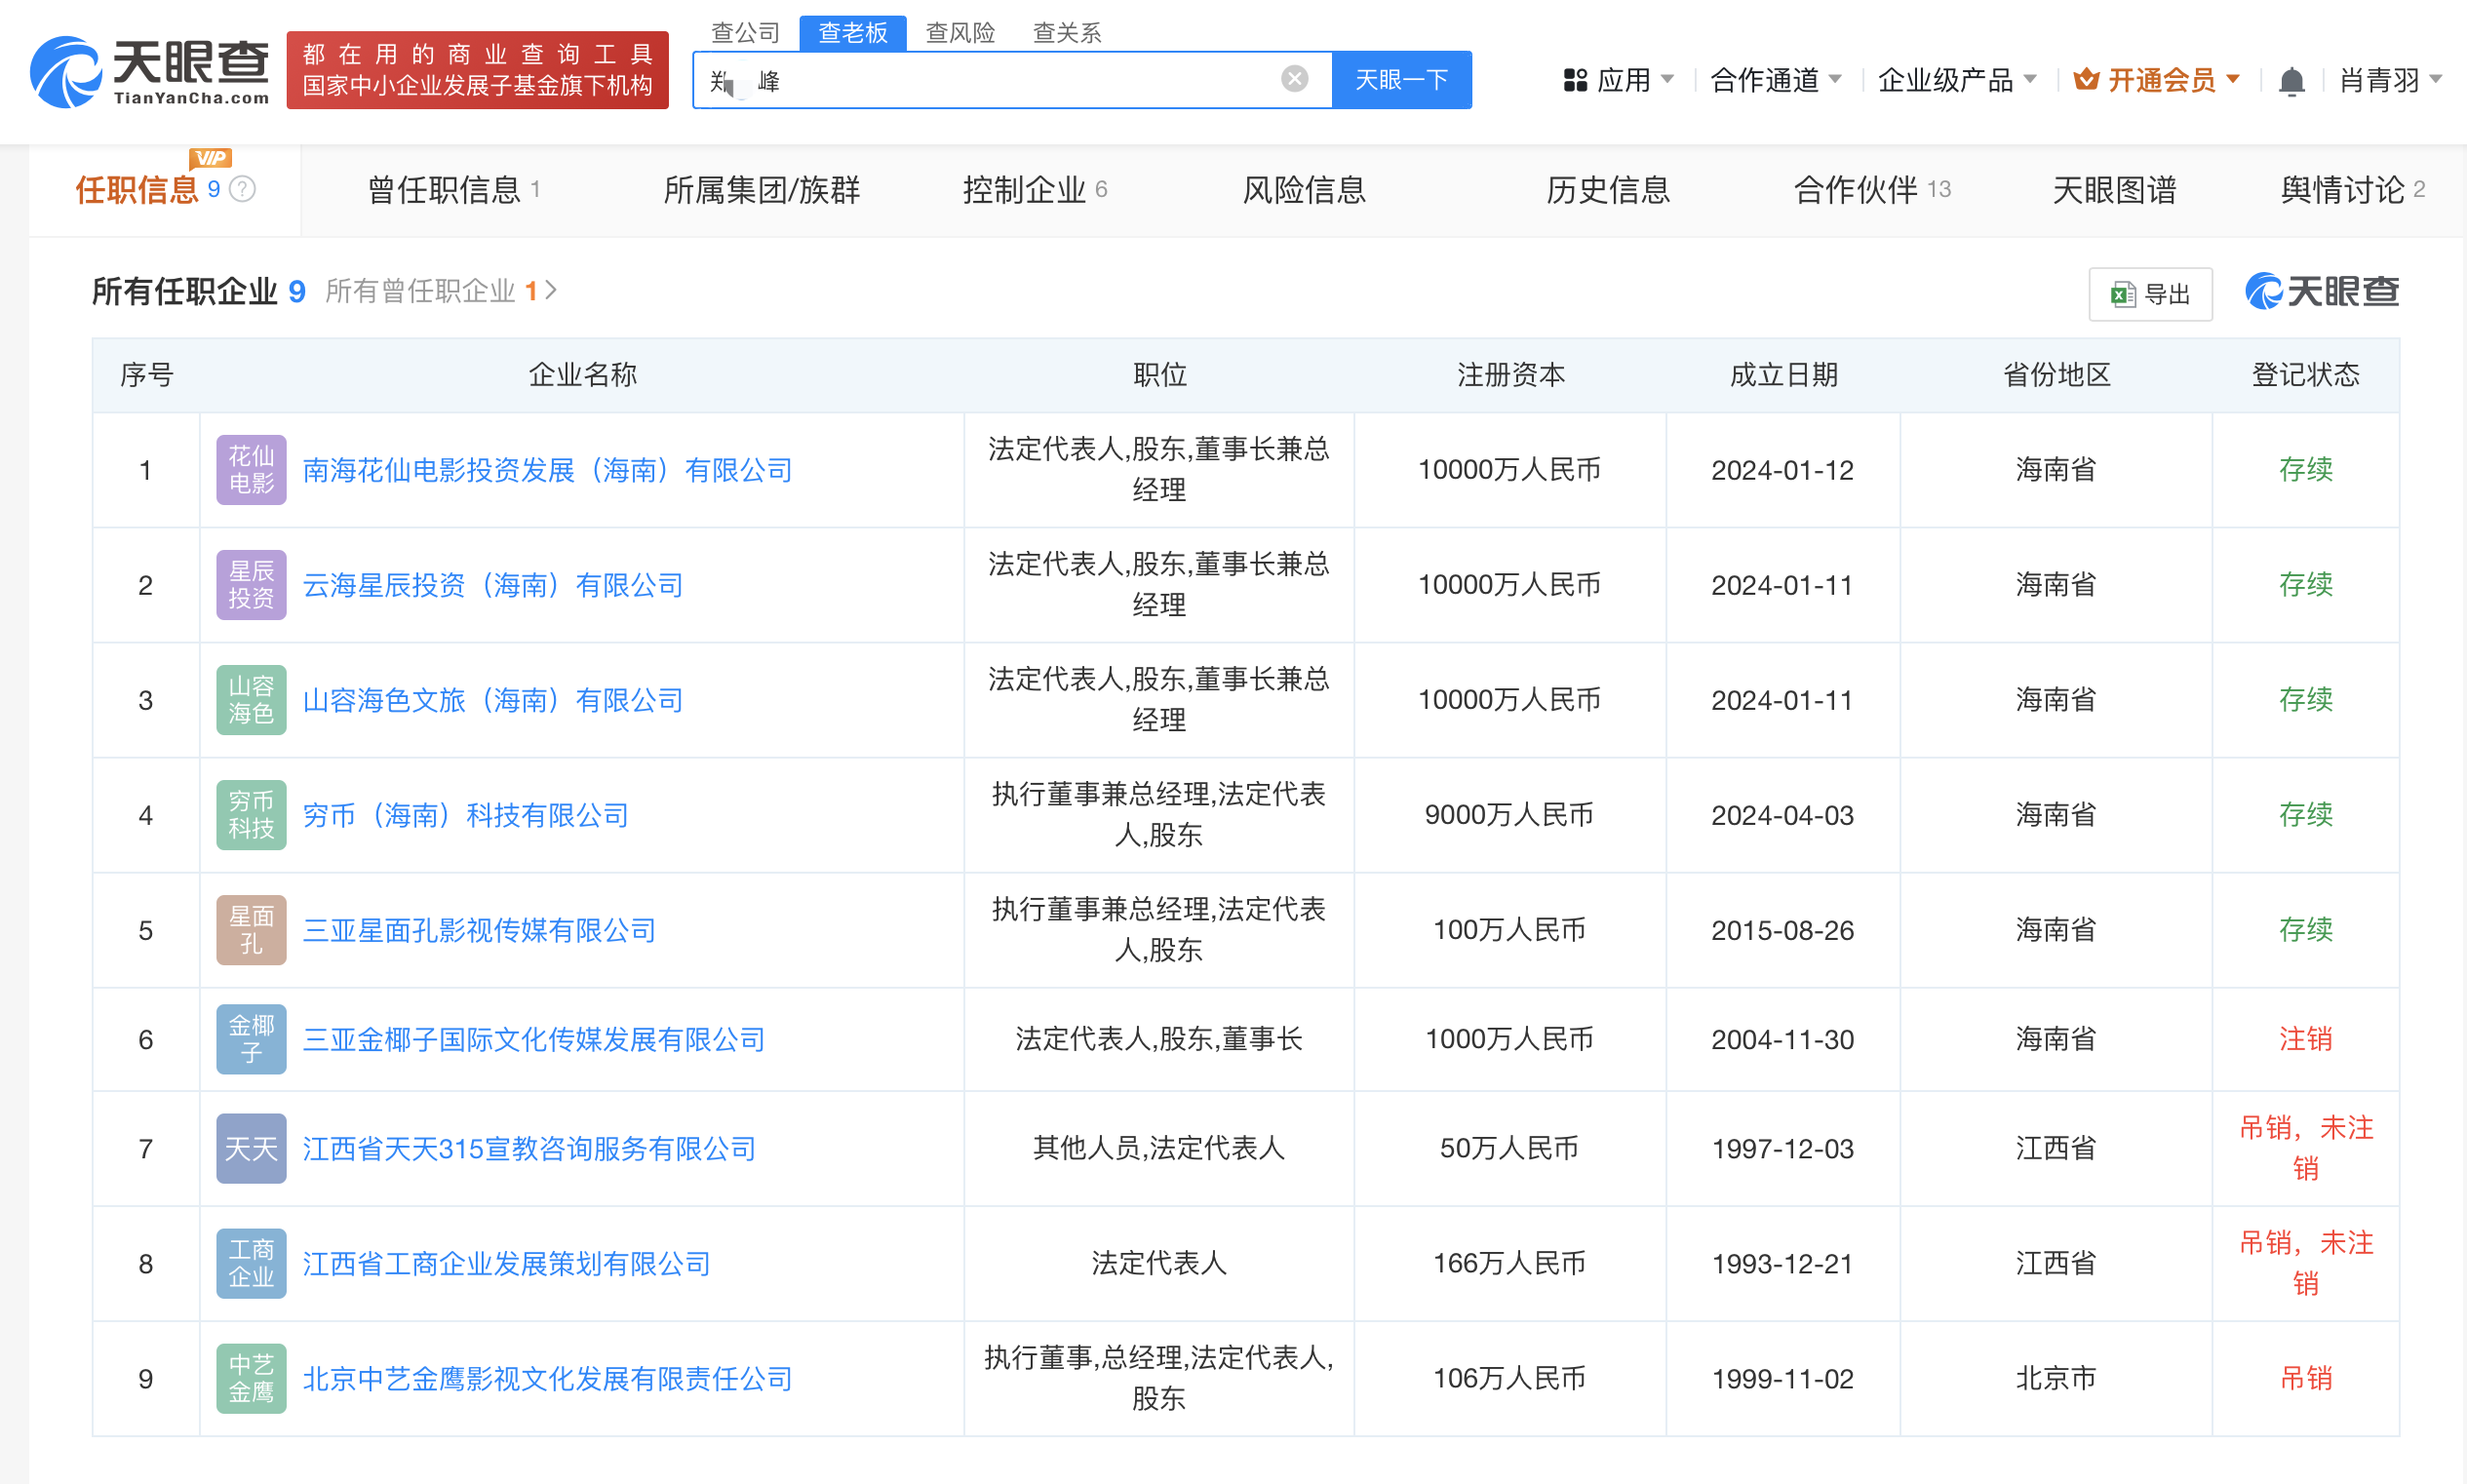The image size is (2467, 1484).
Task: Click the 天眼一下 search button
Action: coord(1401,78)
